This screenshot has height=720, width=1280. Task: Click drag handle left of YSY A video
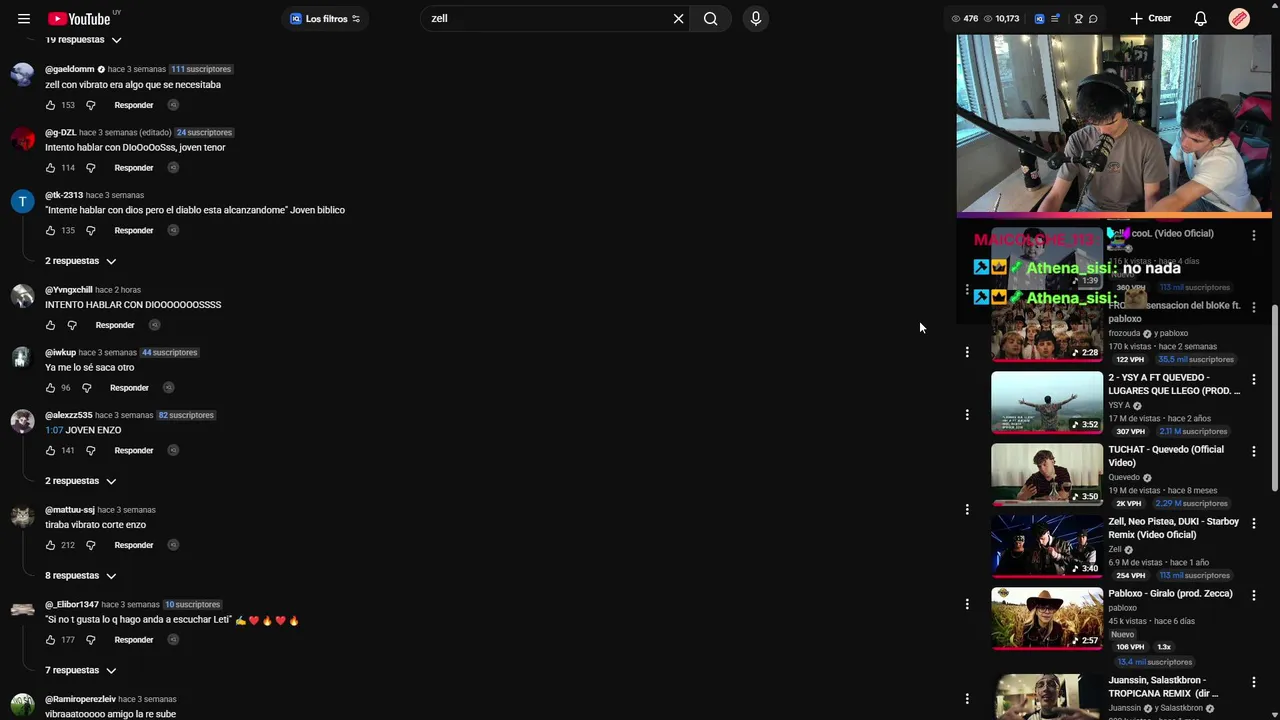(x=967, y=415)
